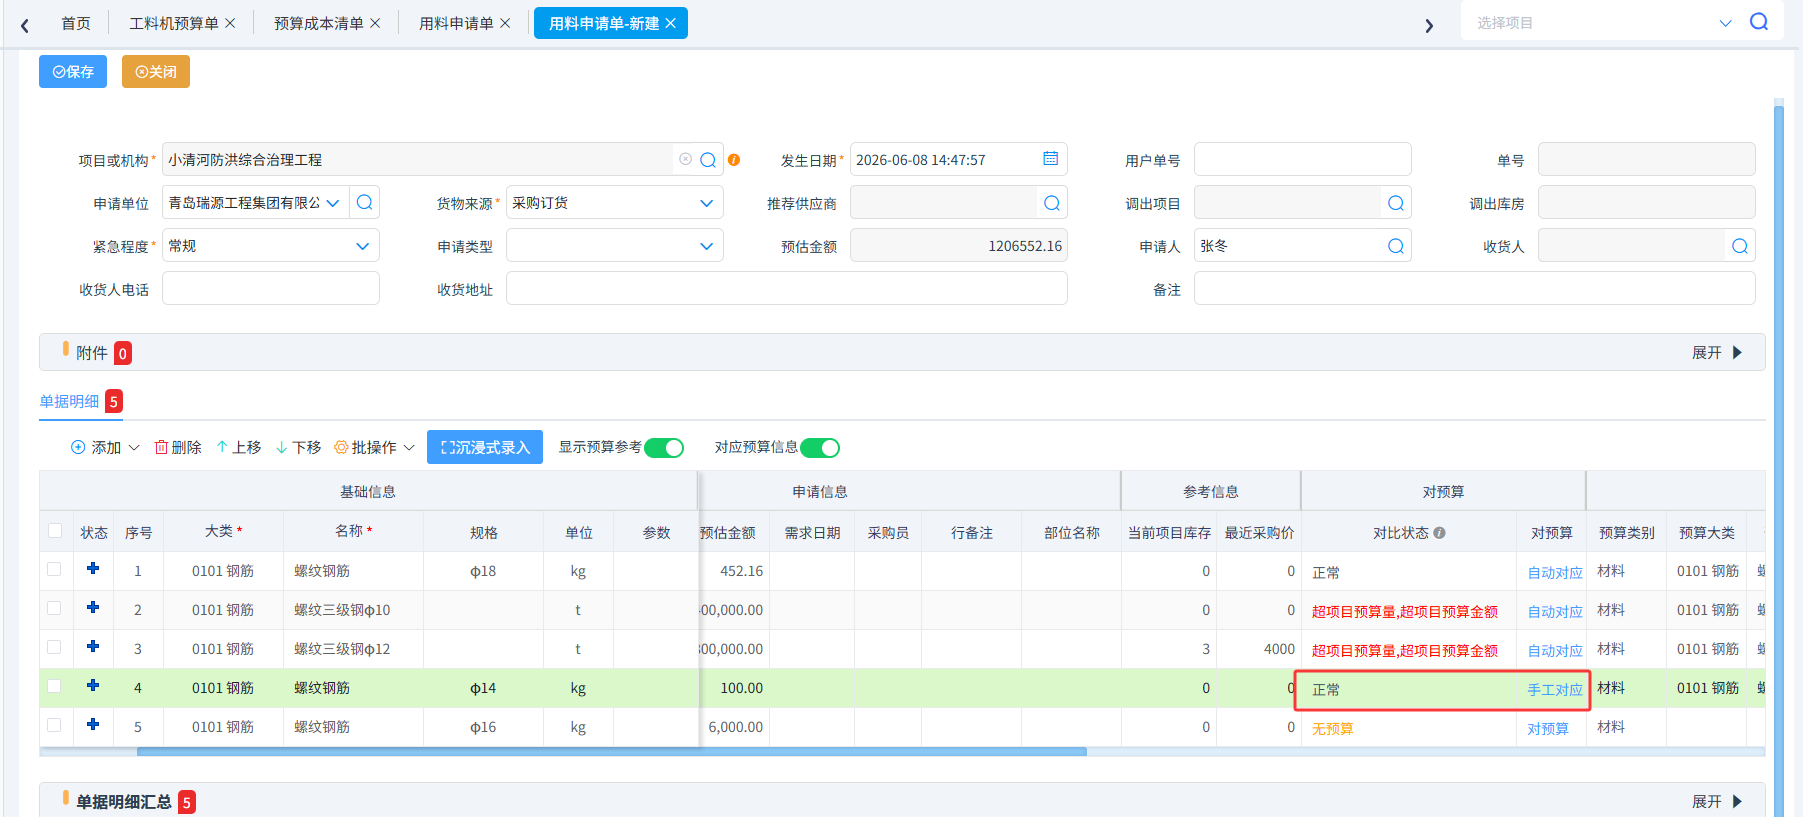Toggle the 显示预算参考 switch
Image resolution: width=1803 pixels, height=817 pixels.
click(x=664, y=448)
